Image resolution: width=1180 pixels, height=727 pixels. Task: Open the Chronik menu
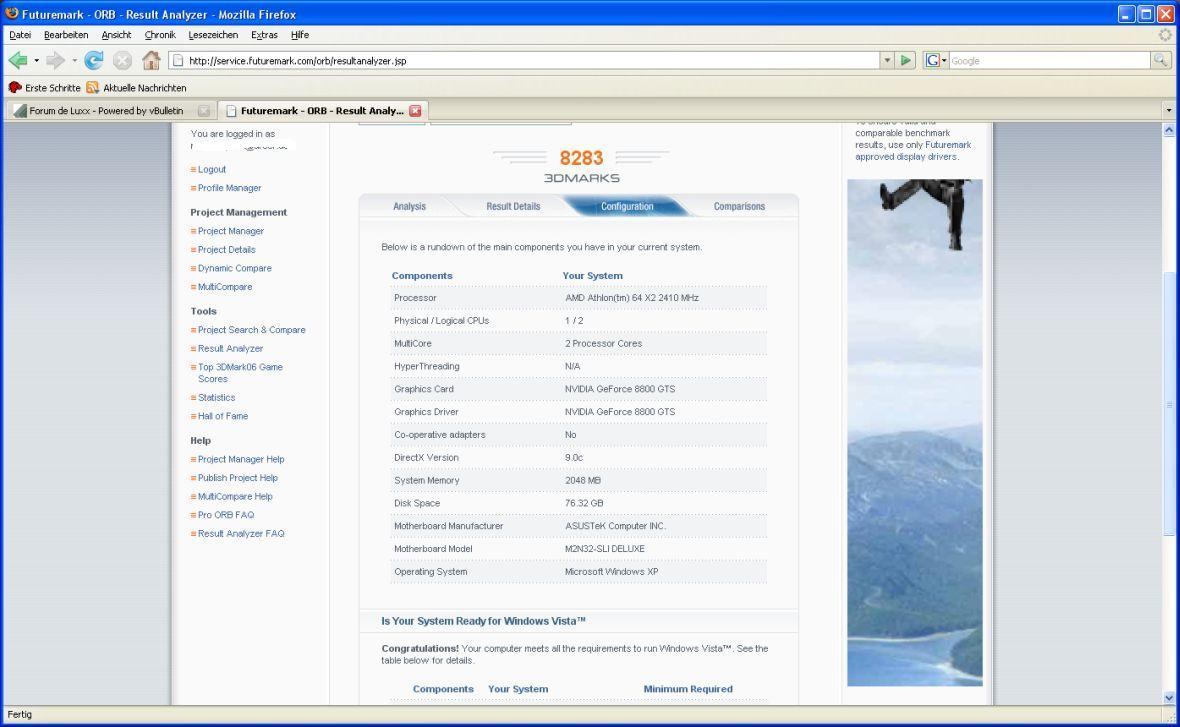click(160, 35)
